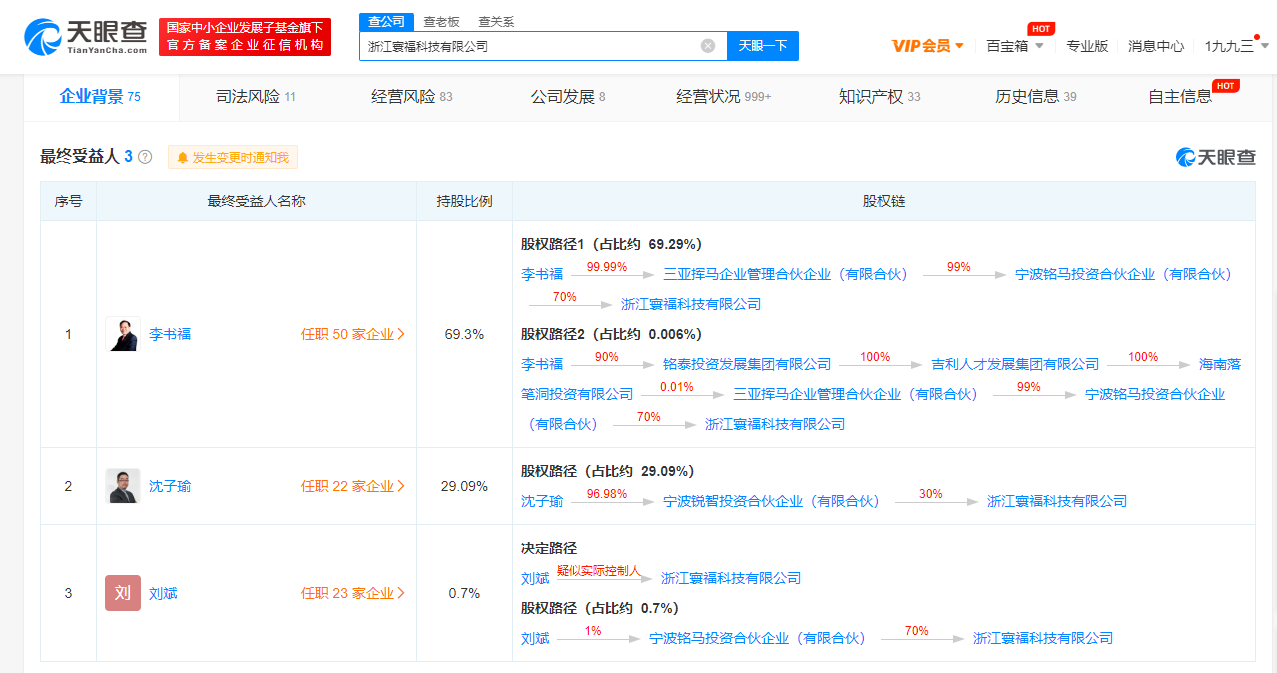This screenshot has width=1277, height=673.
Task: Click 刘斌 in the 决定路径 chain
Action: tap(535, 578)
